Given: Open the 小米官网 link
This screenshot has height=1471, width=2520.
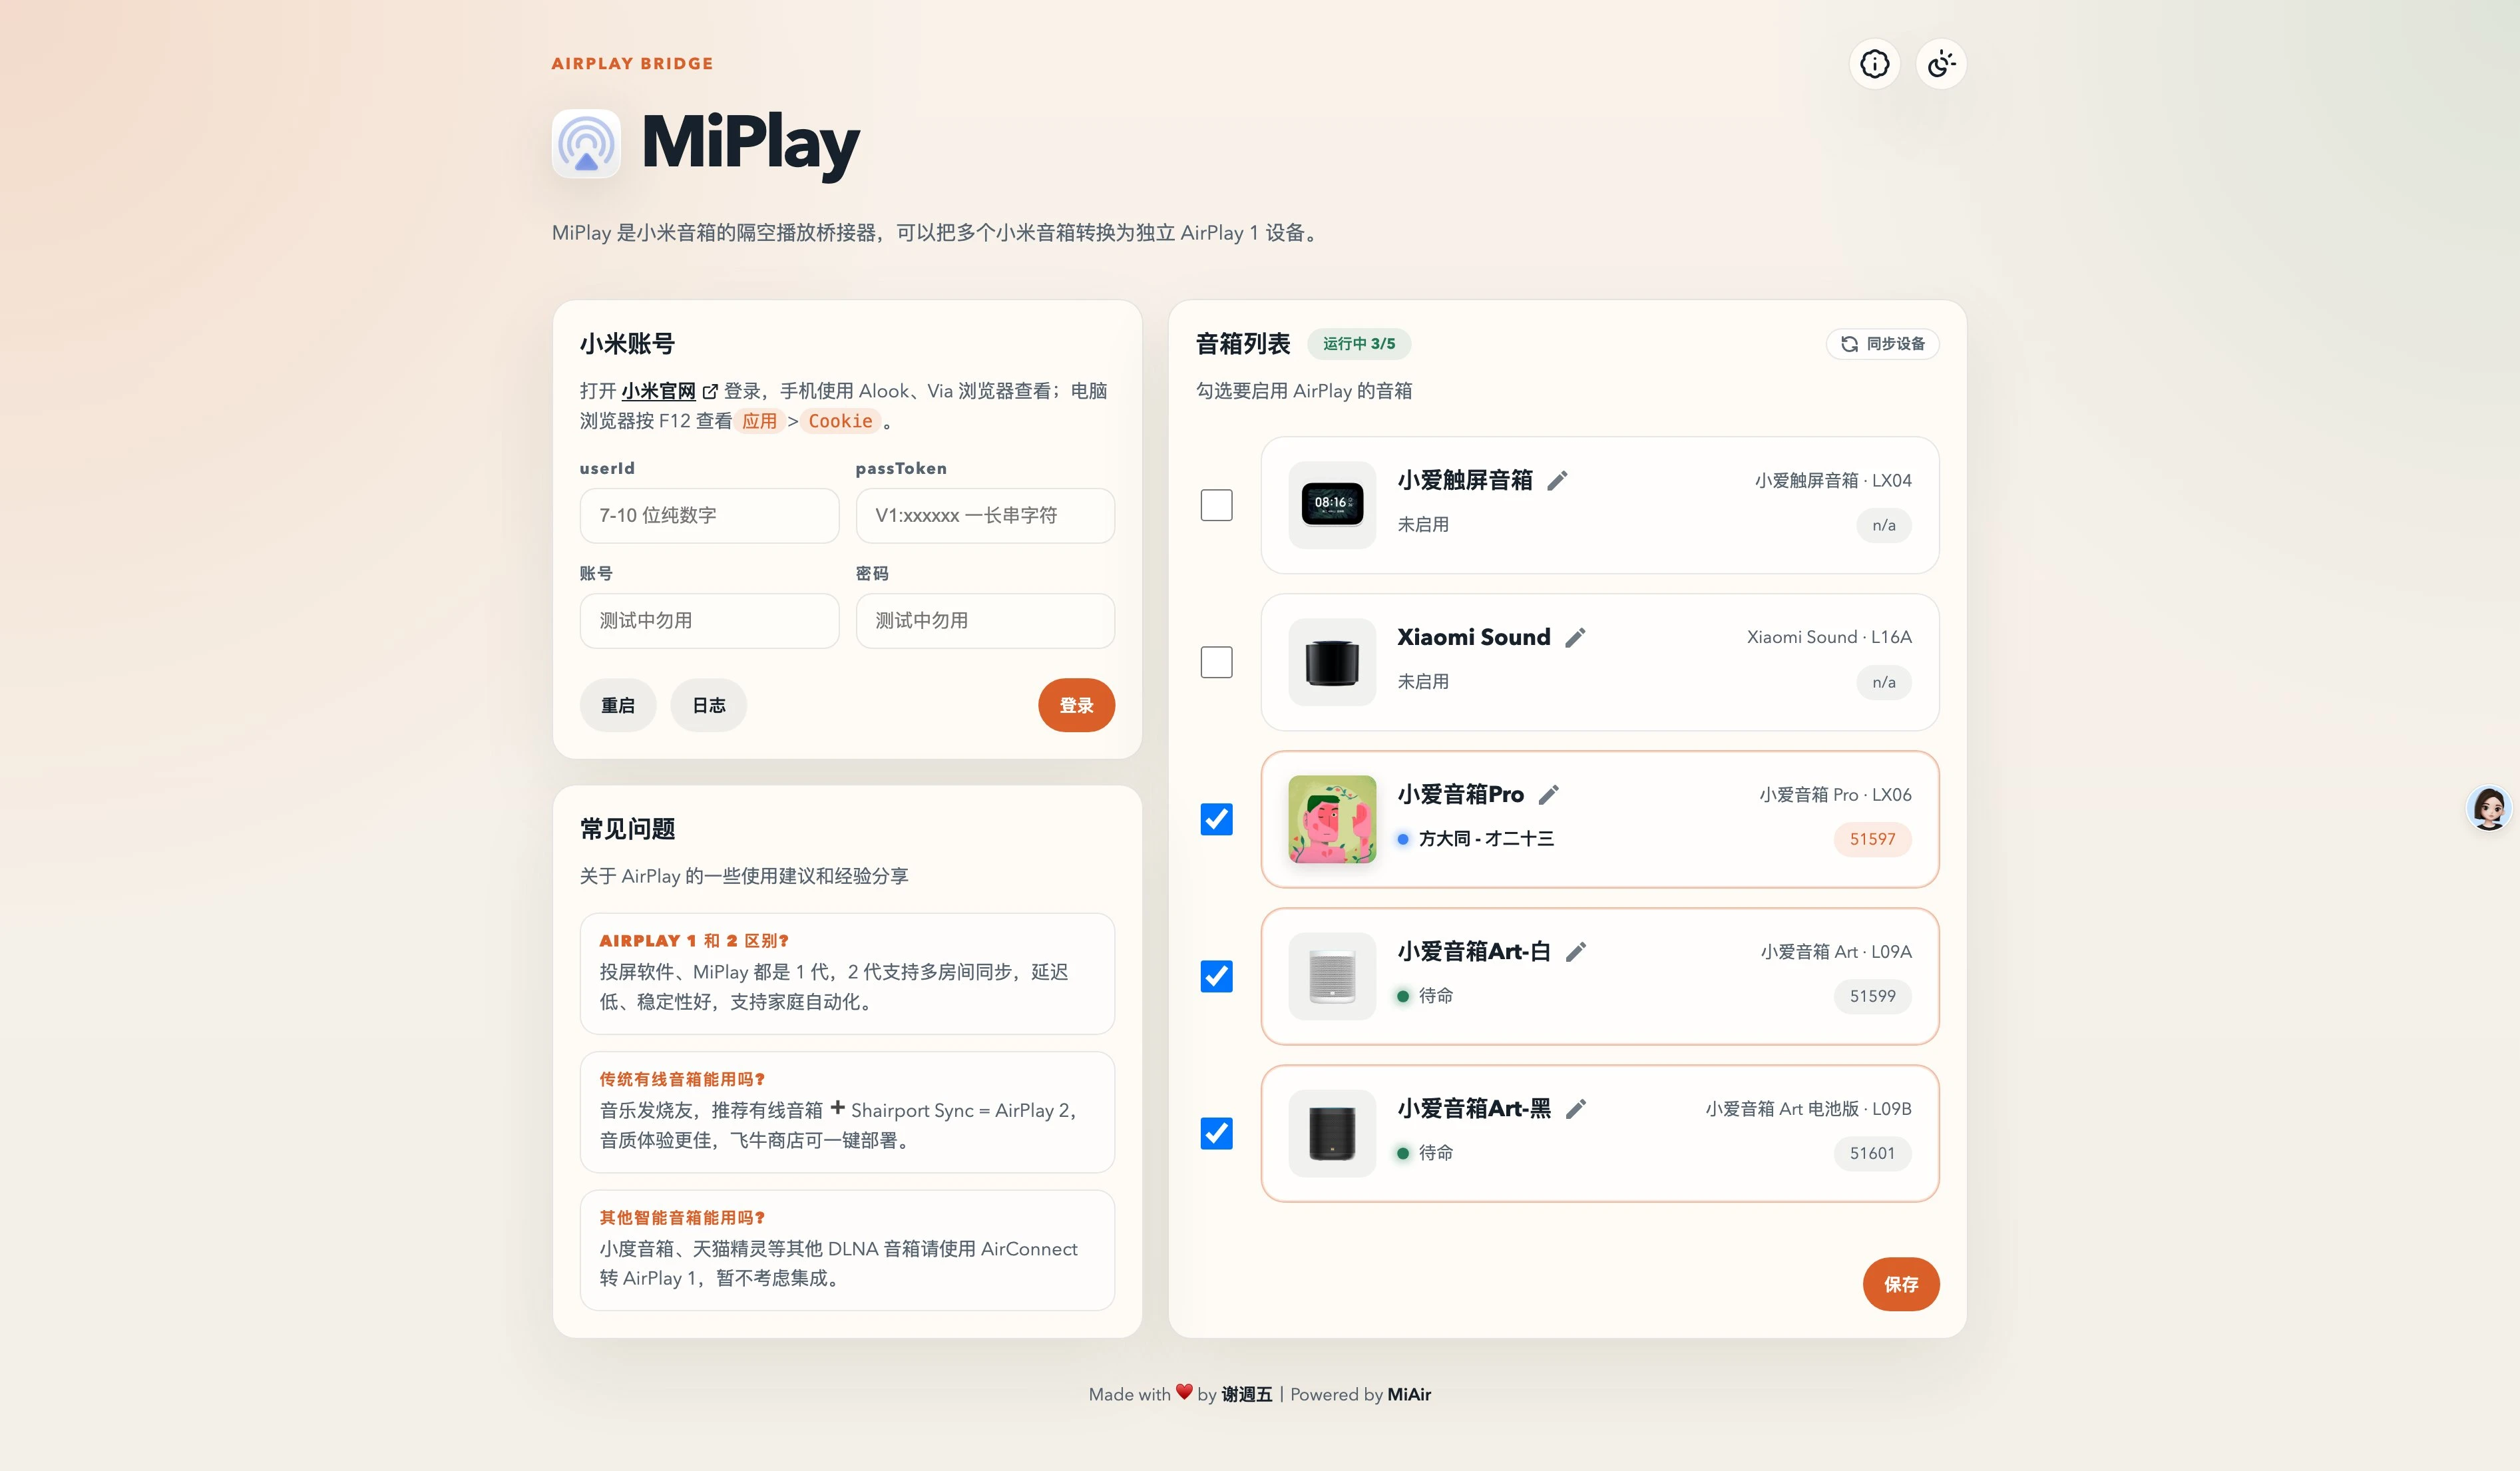Looking at the screenshot, I should 659,391.
